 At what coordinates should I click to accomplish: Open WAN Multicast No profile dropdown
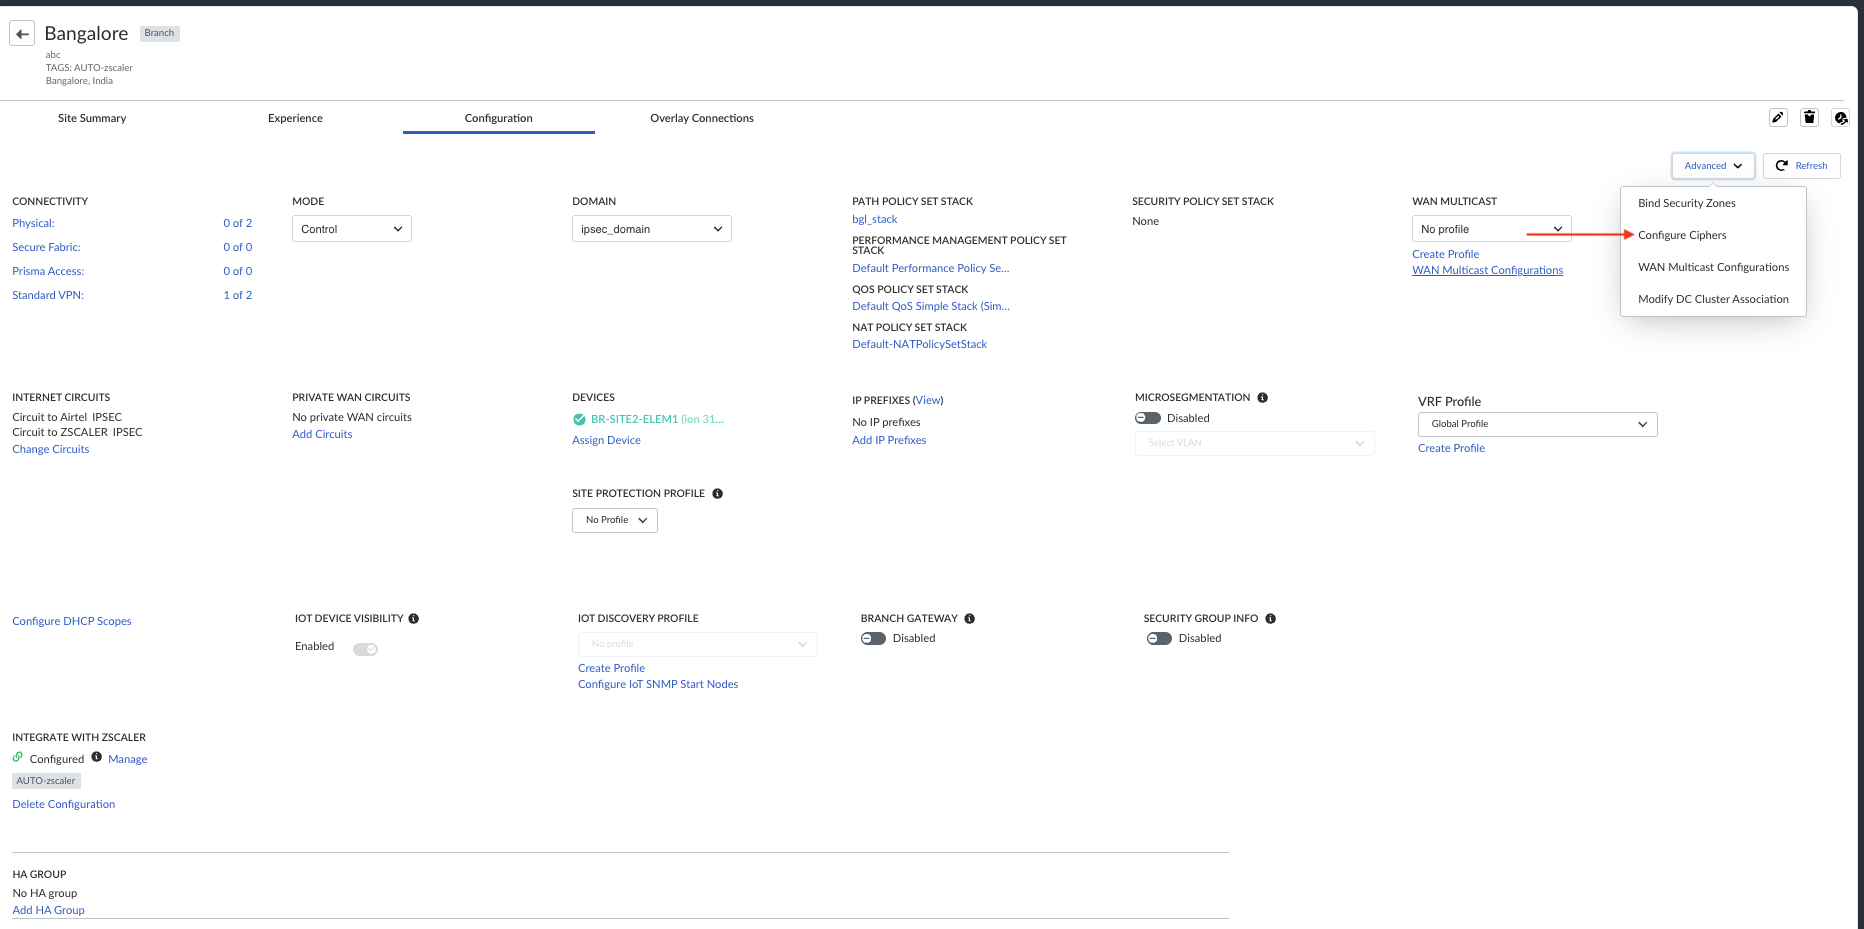(x=1492, y=229)
